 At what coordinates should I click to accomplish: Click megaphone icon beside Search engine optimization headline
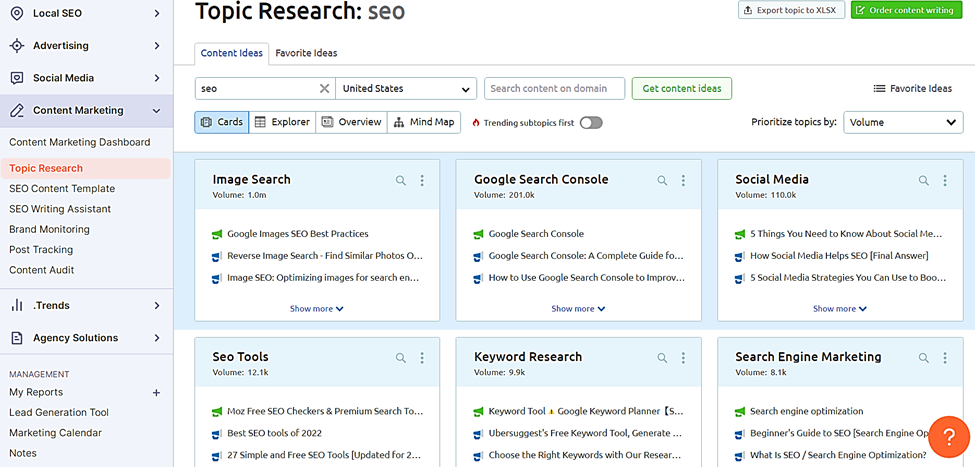tap(739, 412)
